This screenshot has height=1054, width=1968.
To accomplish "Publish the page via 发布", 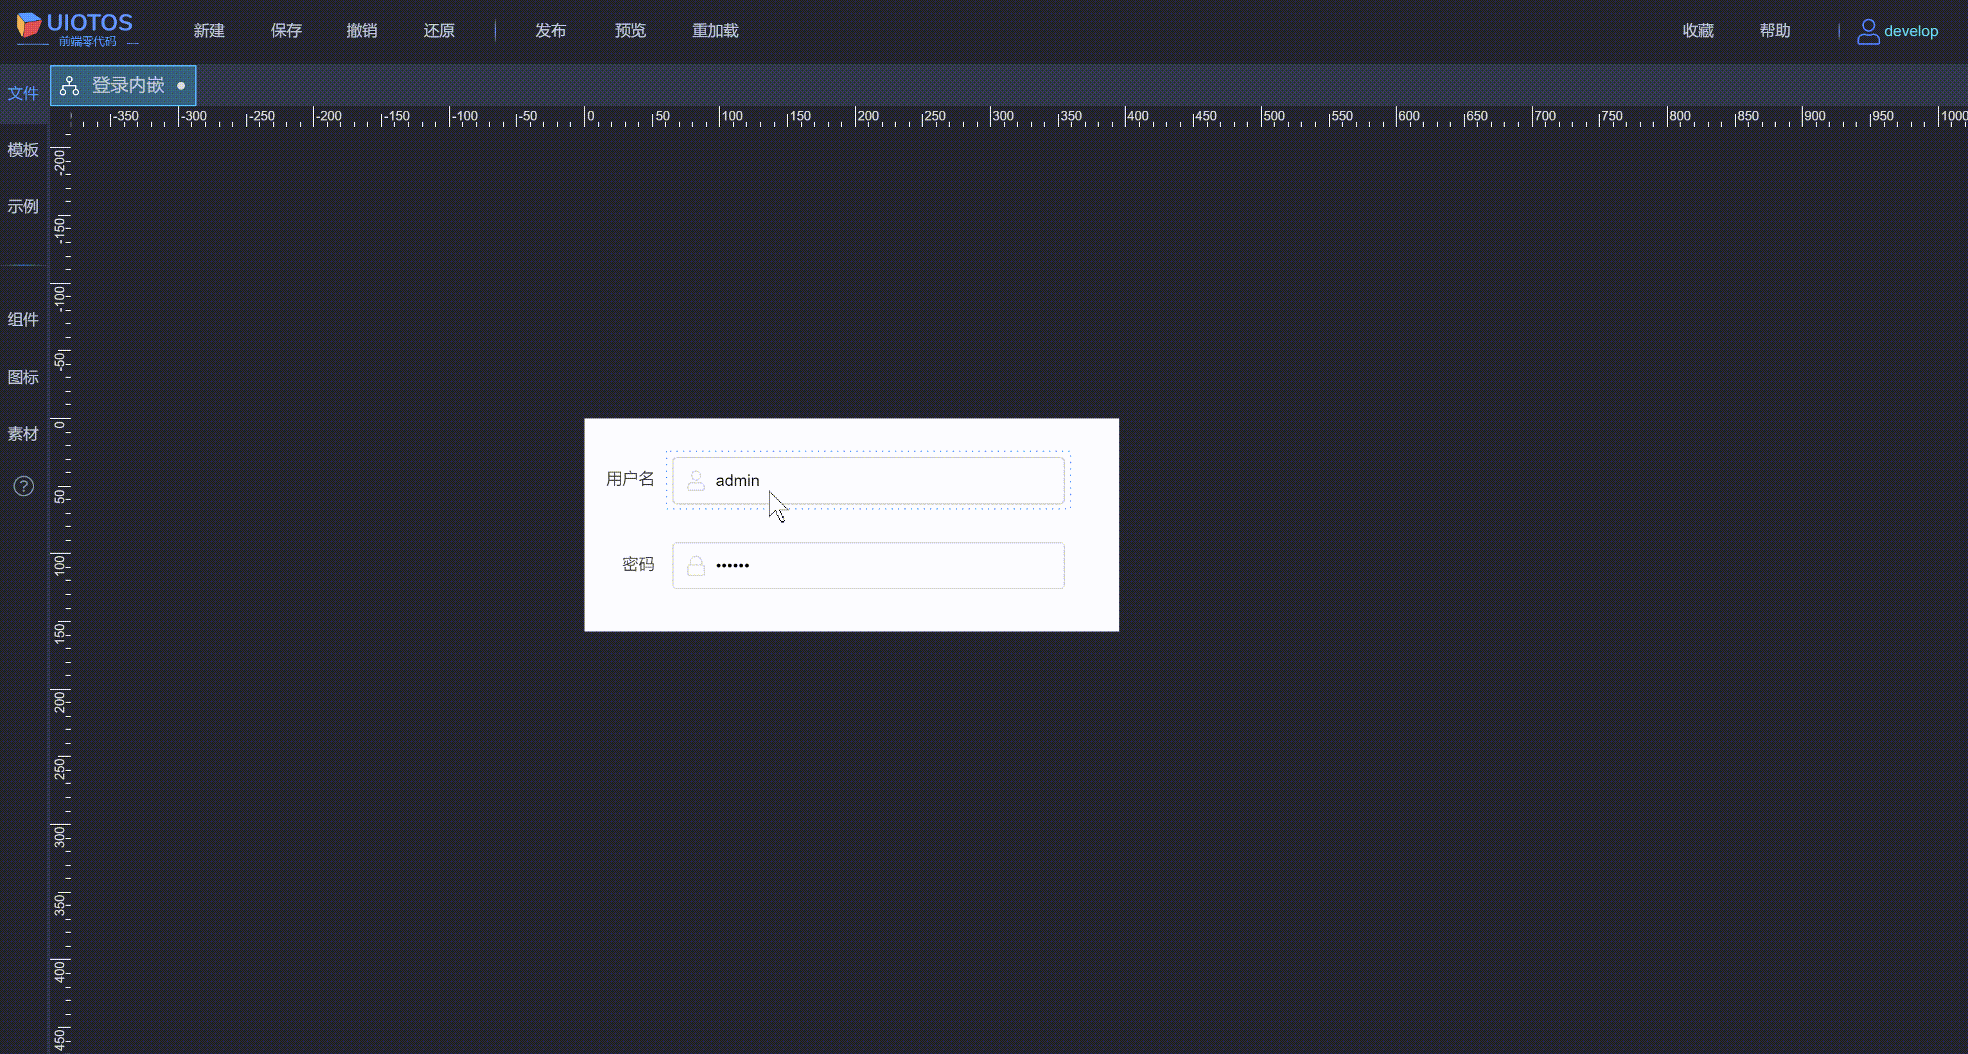I will [x=551, y=30].
